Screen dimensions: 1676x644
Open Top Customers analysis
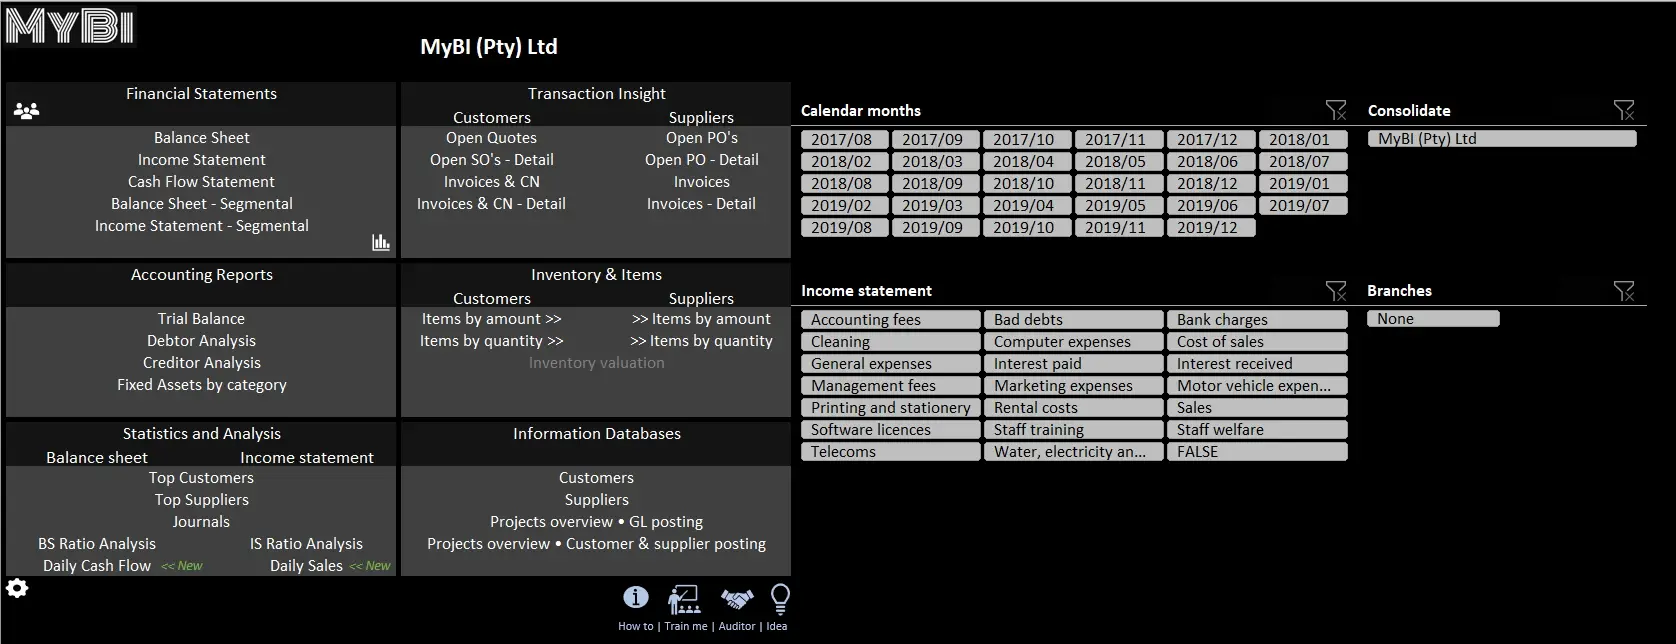[202, 478]
